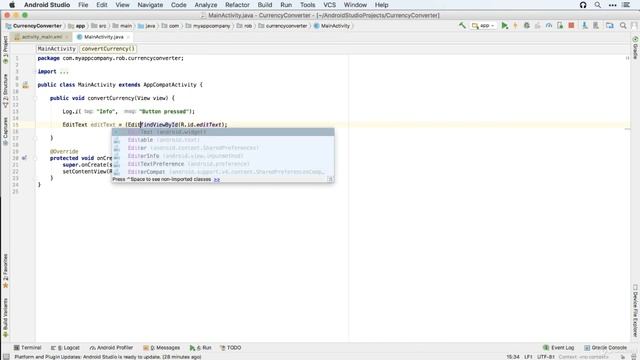Click the Search Everywhere magnifier in toolbar
Screen dimensions: 640x360
(623, 26)
